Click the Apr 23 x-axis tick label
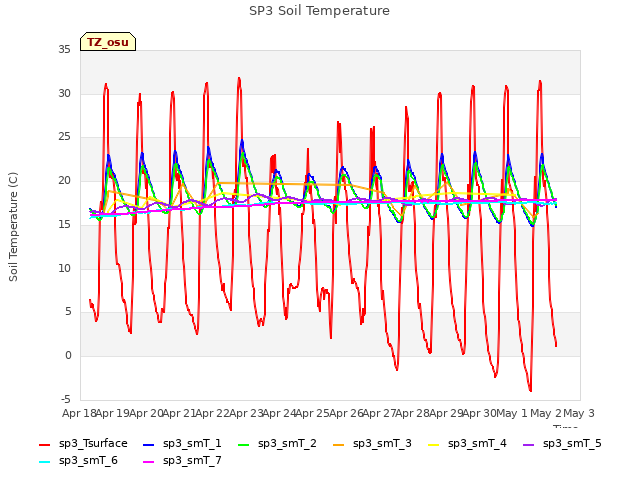This screenshot has height=480, width=640. coord(246,413)
